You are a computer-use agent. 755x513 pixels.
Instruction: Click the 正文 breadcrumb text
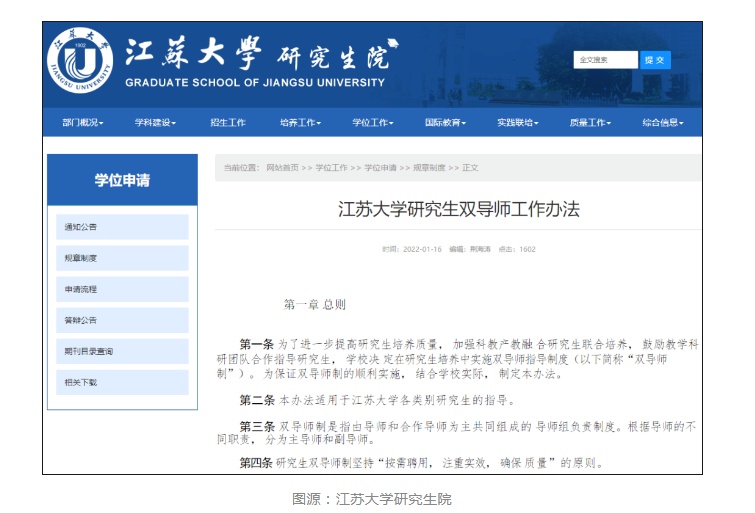coord(470,168)
